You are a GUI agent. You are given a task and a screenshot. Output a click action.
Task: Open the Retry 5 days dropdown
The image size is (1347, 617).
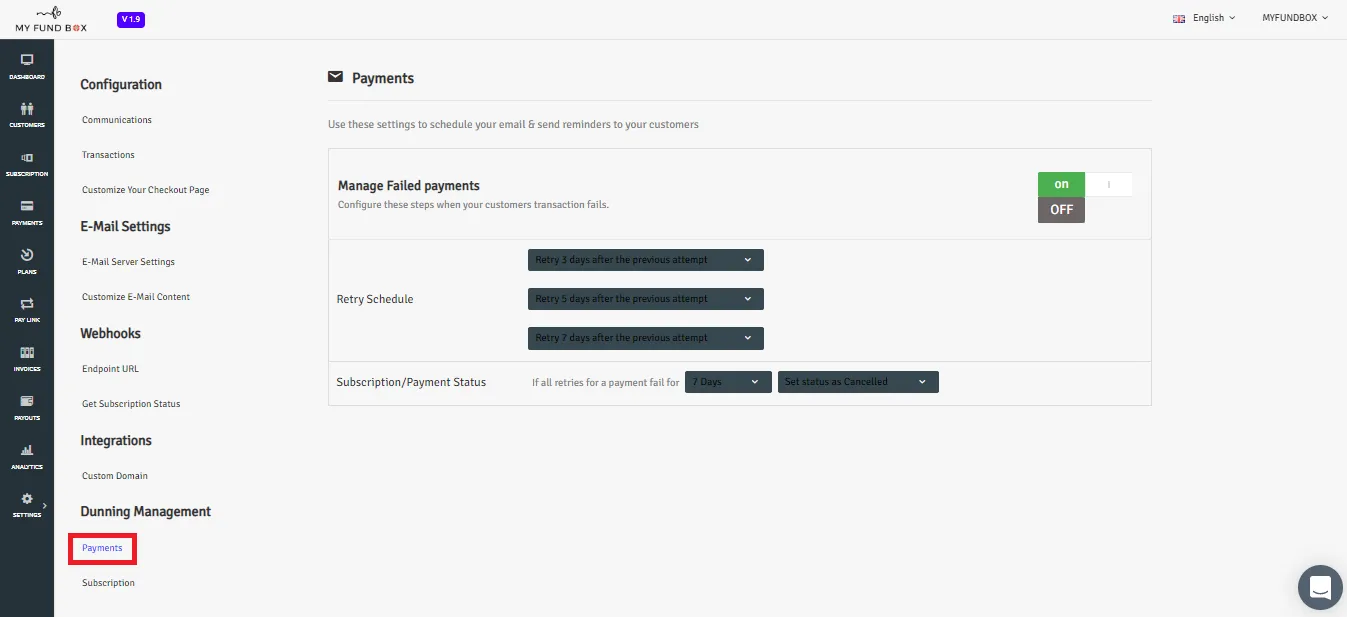pos(645,299)
